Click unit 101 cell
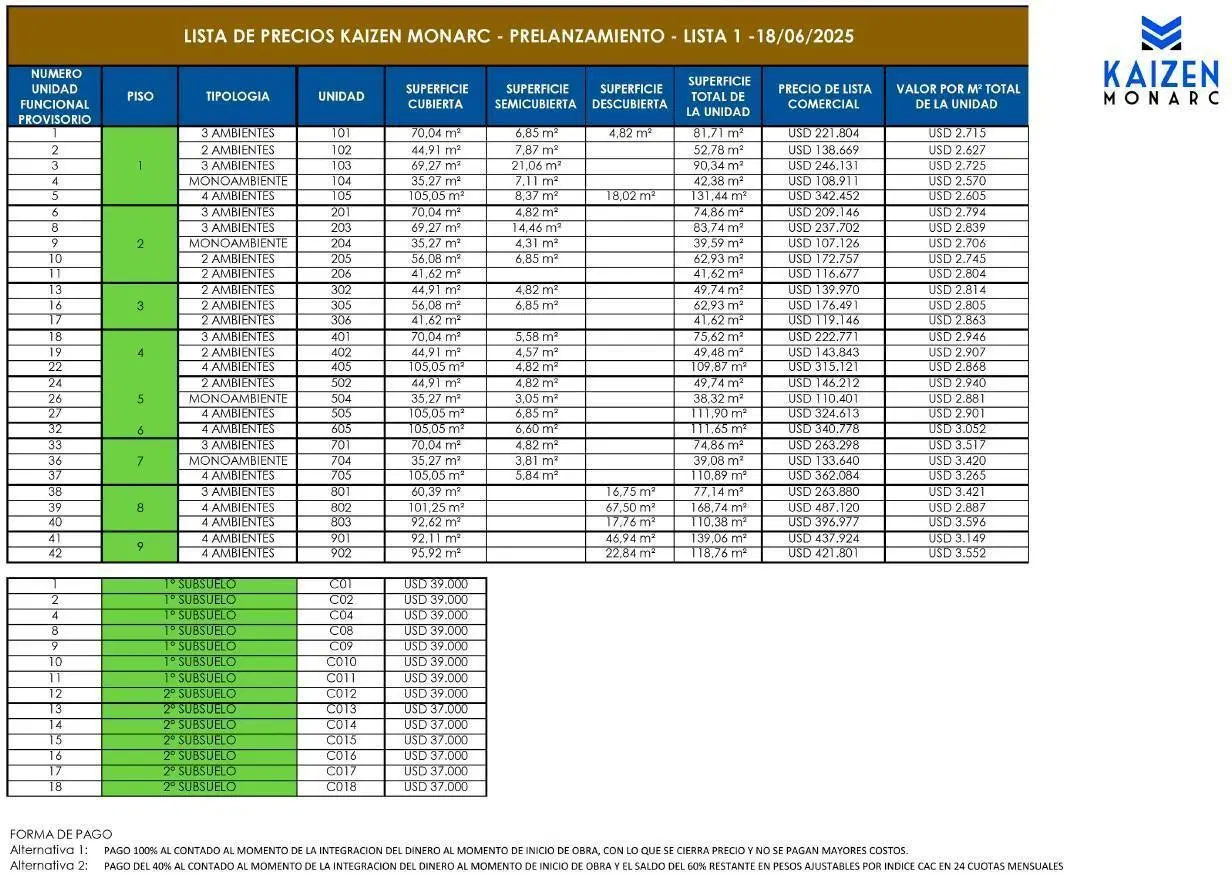1232x881 pixels. click(341, 134)
